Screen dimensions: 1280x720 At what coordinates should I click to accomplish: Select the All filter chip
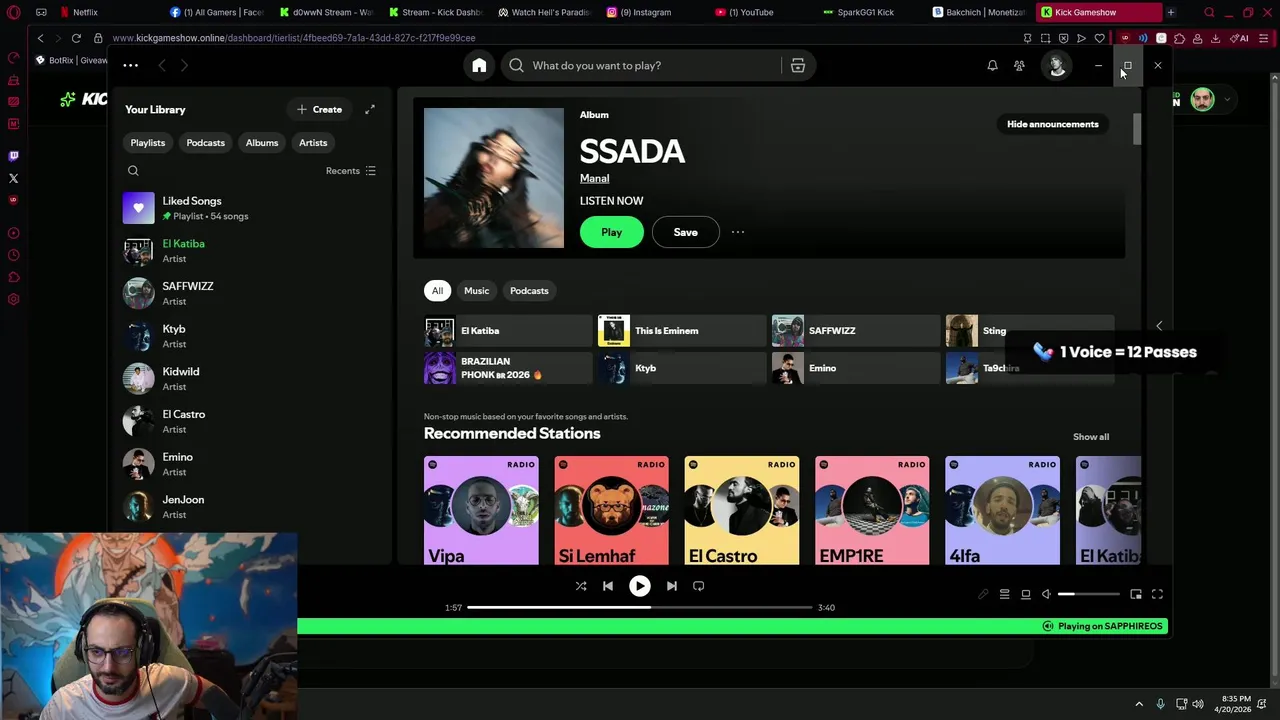[x=437, y=291]
